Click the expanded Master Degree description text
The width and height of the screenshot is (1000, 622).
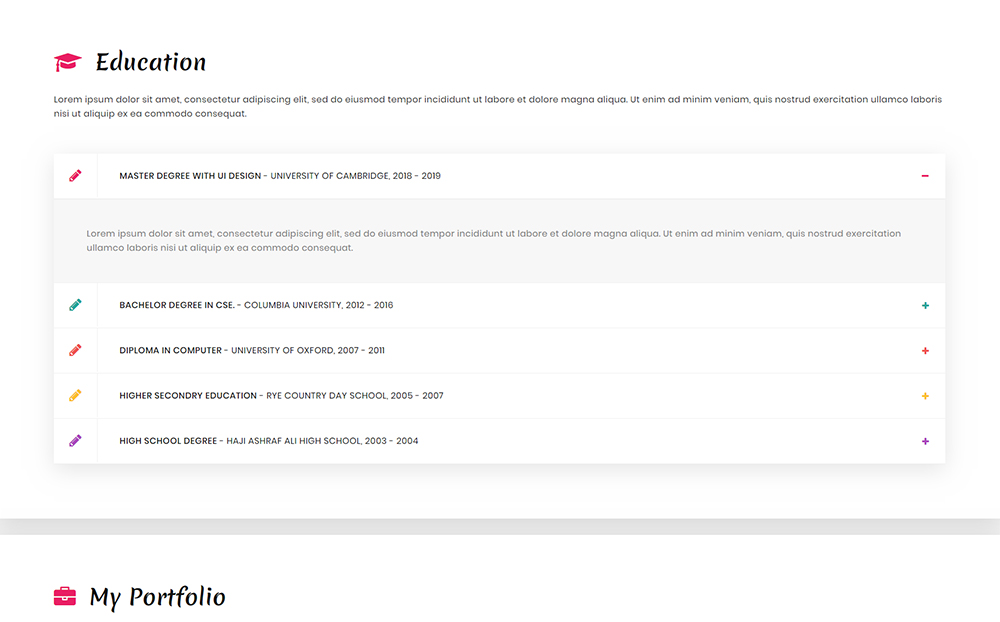pos(493,240)
